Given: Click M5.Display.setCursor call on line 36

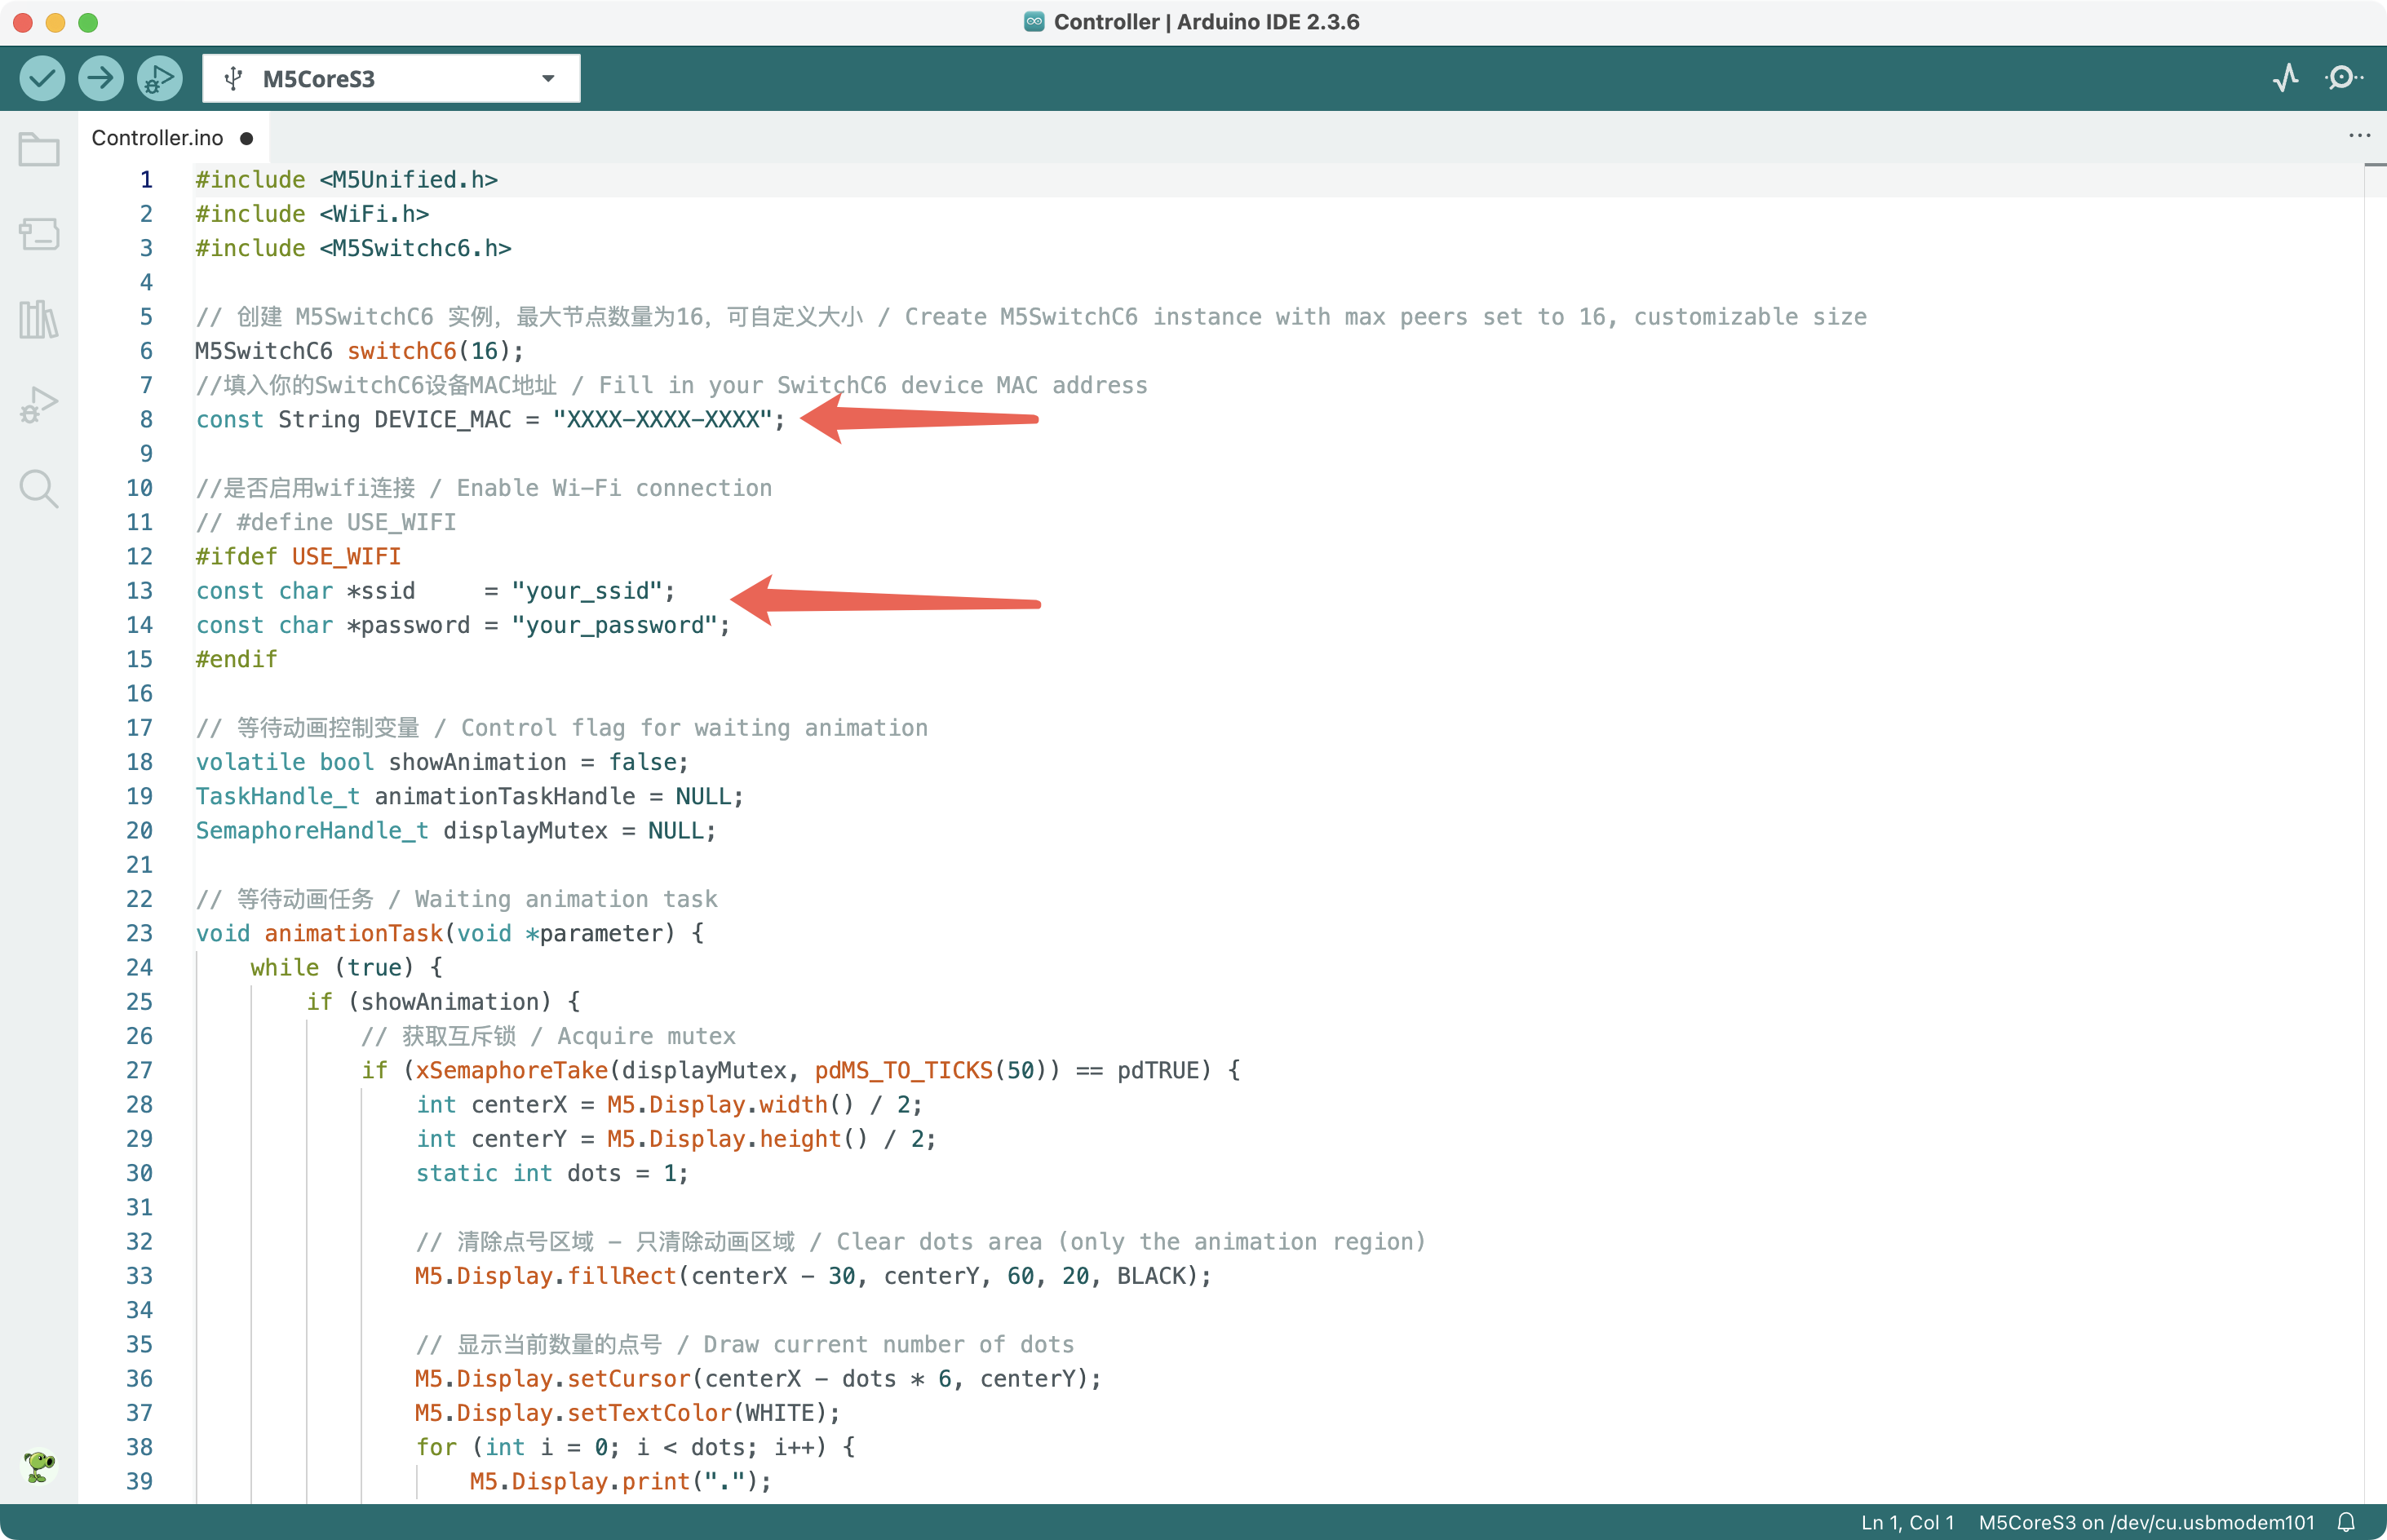Looking at the screenshot, I should click(x=757, y=1379).
